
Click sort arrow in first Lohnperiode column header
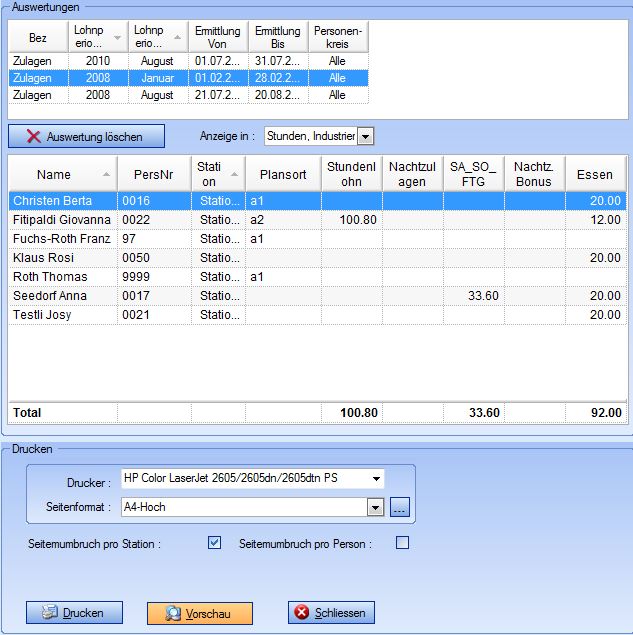[119, 37]
